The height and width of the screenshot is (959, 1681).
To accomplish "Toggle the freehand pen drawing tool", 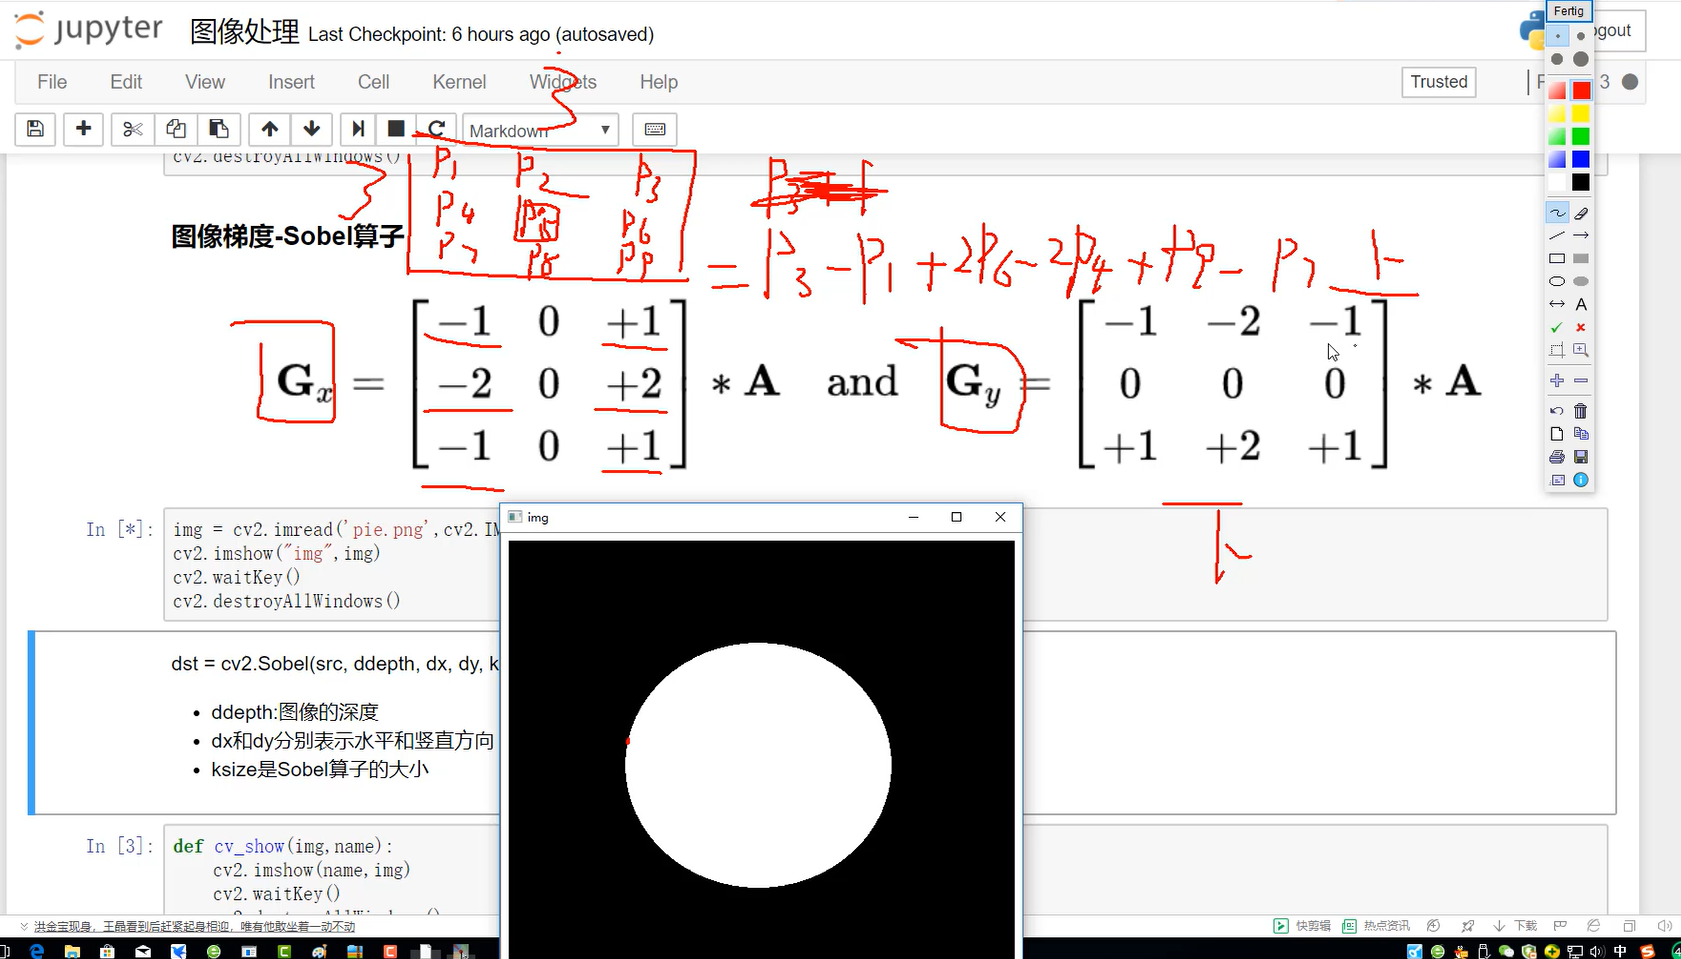I will pyautogui.click(x=1557, y=213).
